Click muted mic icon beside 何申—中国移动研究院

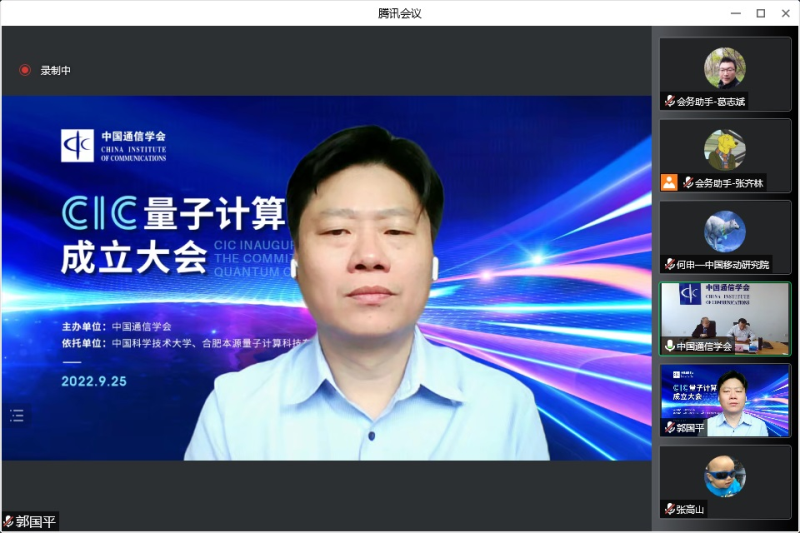pos(669,264)
